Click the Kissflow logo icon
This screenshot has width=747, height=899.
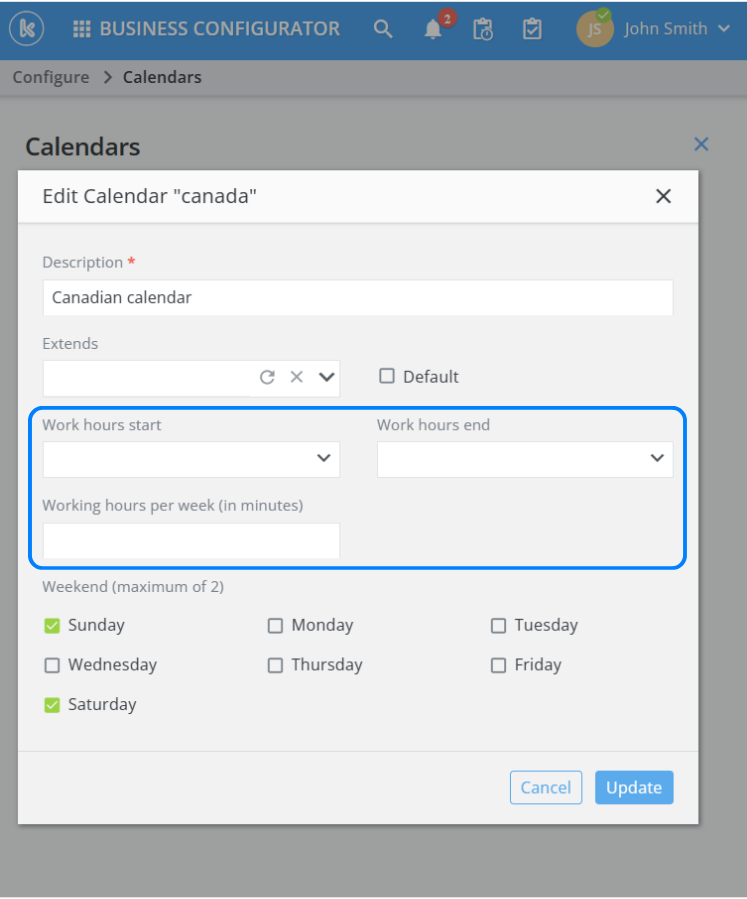pos(25,29)
